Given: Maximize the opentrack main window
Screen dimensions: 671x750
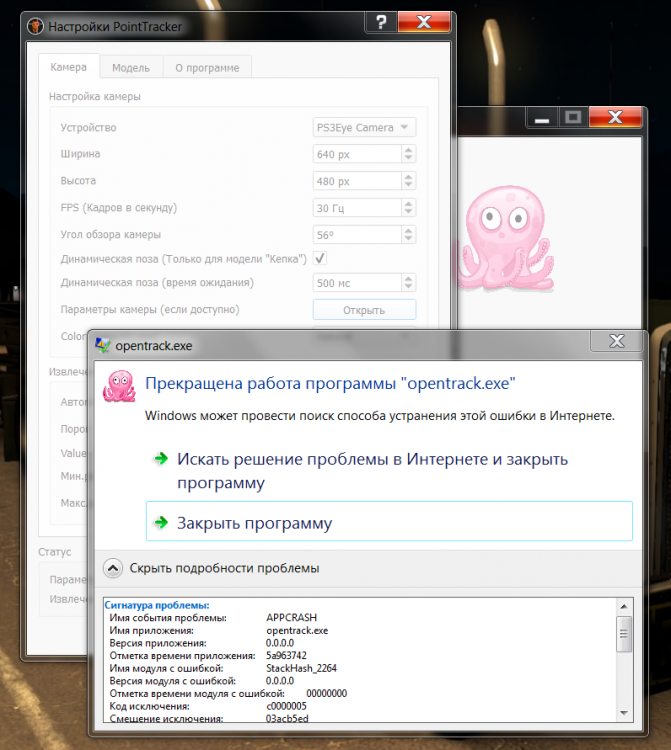Looking at the screenshot, I should [x=573, y=118].
